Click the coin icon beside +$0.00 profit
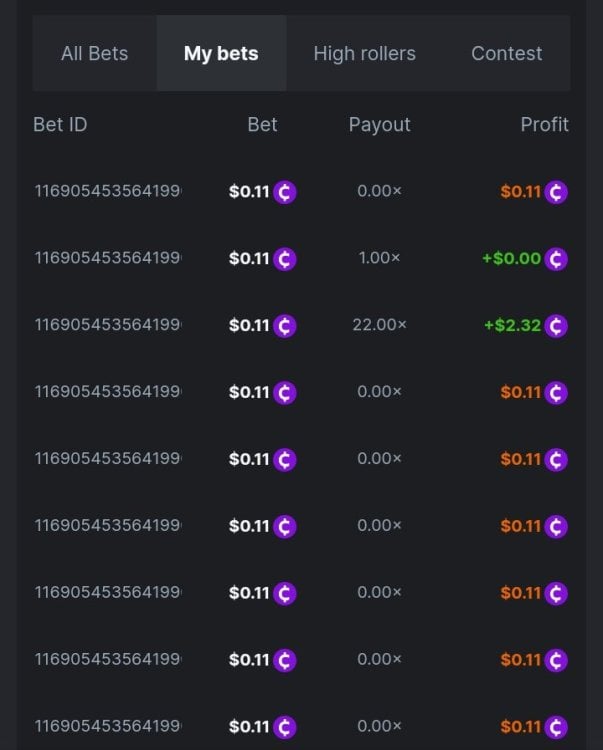 click(556, 259)
